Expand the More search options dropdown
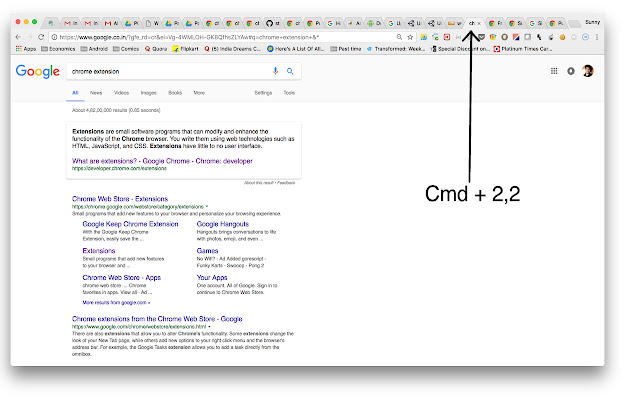 [199, 93]
